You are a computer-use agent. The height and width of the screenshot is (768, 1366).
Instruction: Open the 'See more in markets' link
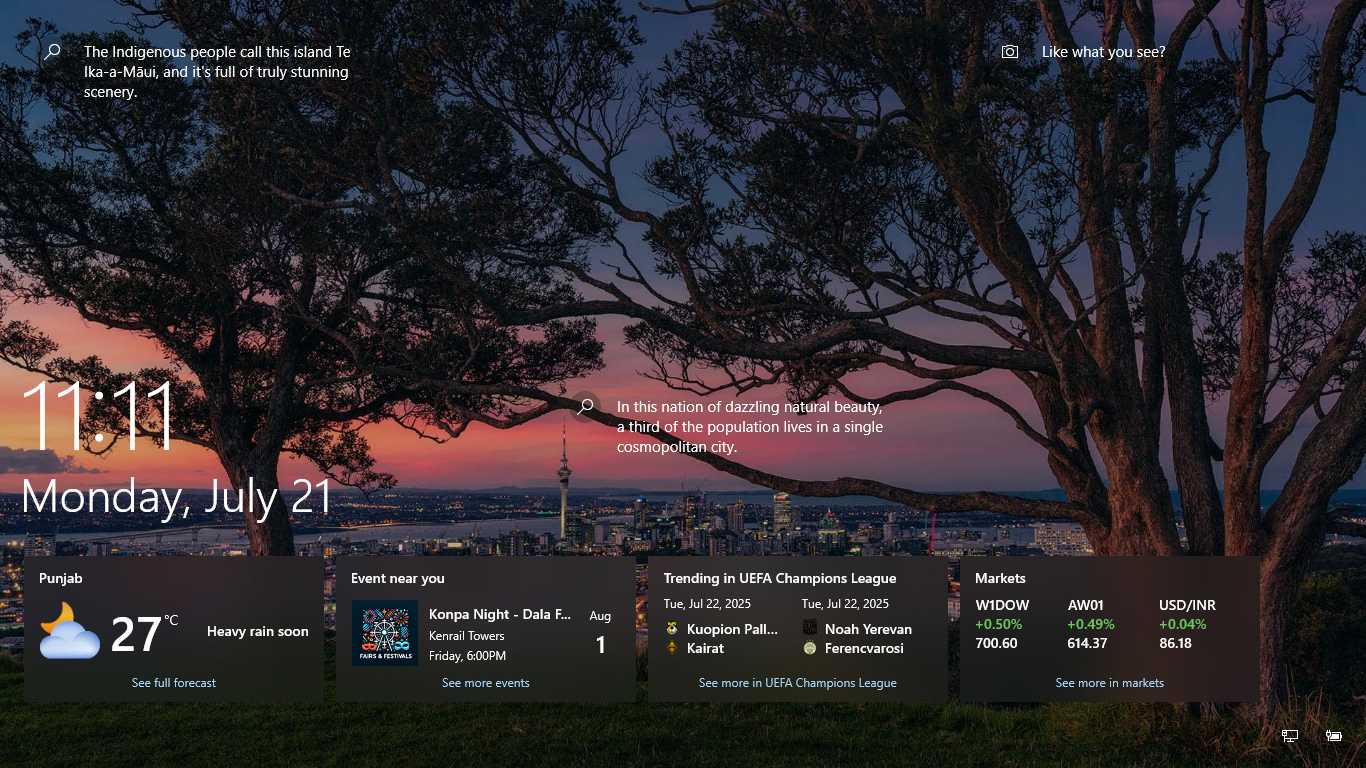point(1110,683)
